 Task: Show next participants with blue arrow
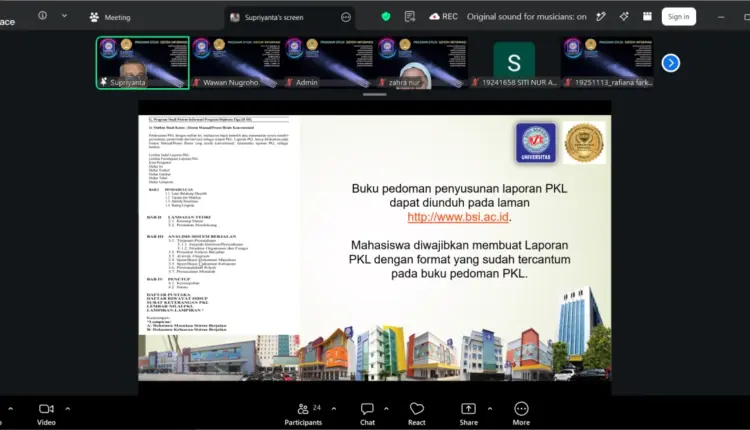pyautogui.click(x=671, y=63)
